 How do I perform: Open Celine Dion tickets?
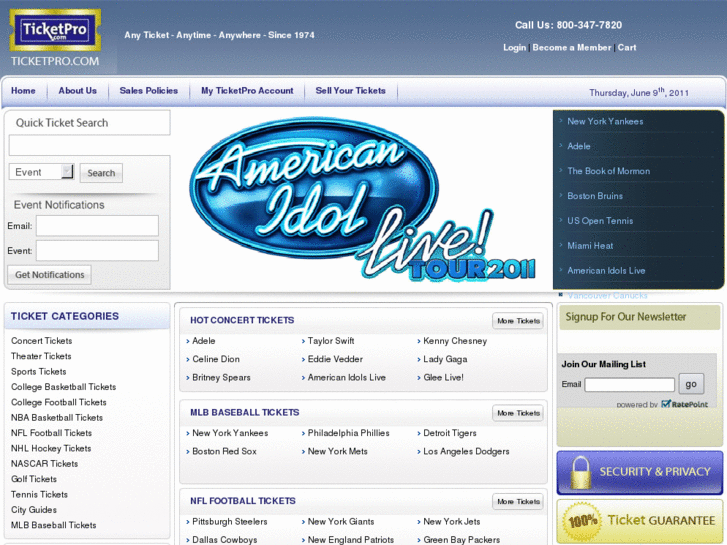point(216,359)
